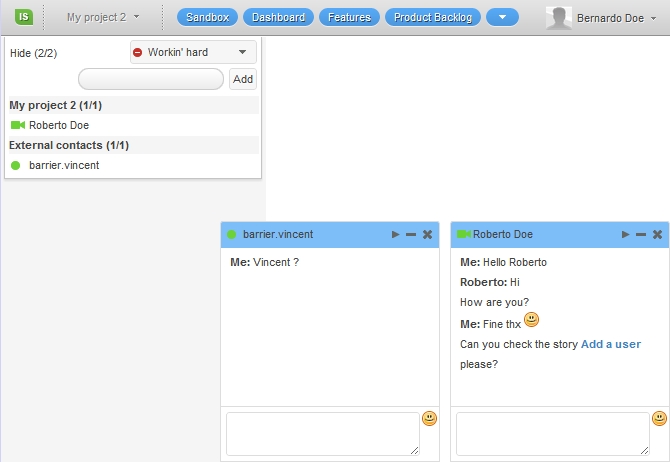Click smiley emoticon after Fine thx
The image size is (670, 462).
531,320
